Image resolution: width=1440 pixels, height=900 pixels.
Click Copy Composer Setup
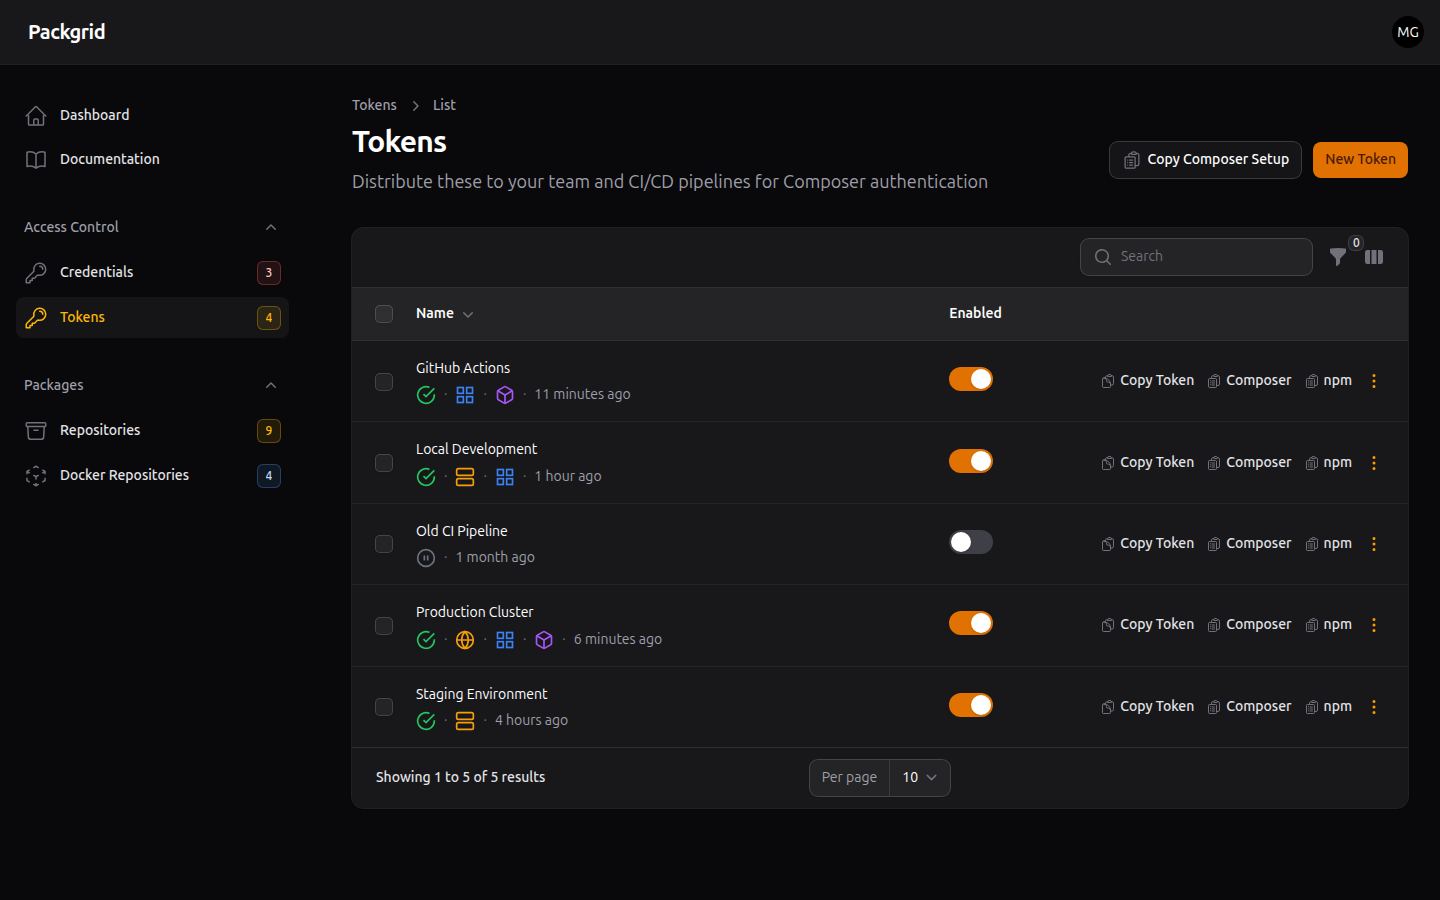[x=1205, y=159]
